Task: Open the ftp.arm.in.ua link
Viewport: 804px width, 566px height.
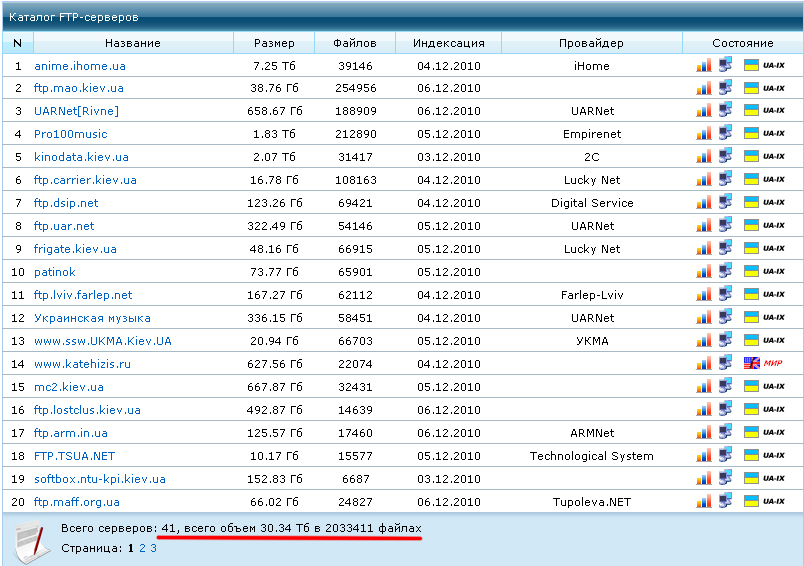Action: click(71, 433)
